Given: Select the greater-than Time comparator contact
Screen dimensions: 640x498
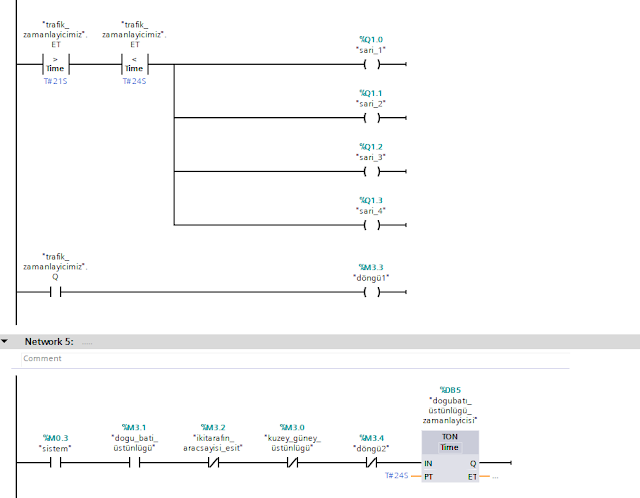Looking at the screenshot, I should click(x=56, y=64).
